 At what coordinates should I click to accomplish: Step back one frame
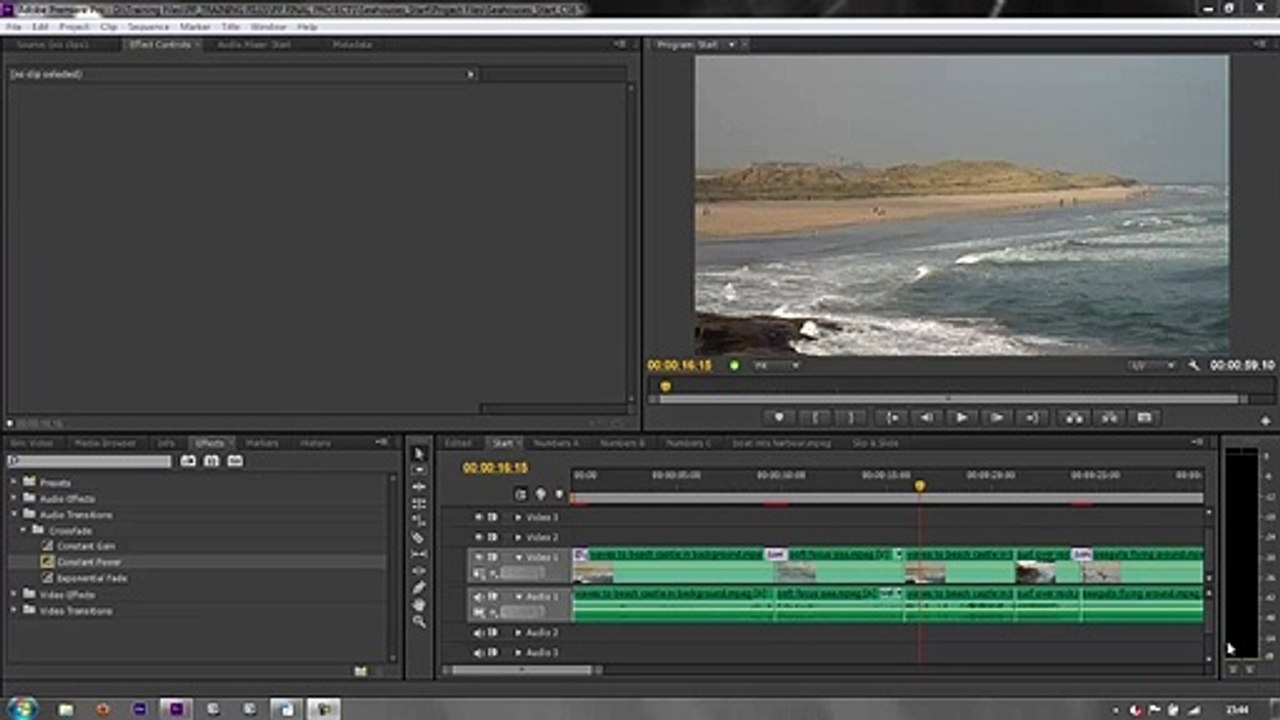click(926, 418)
